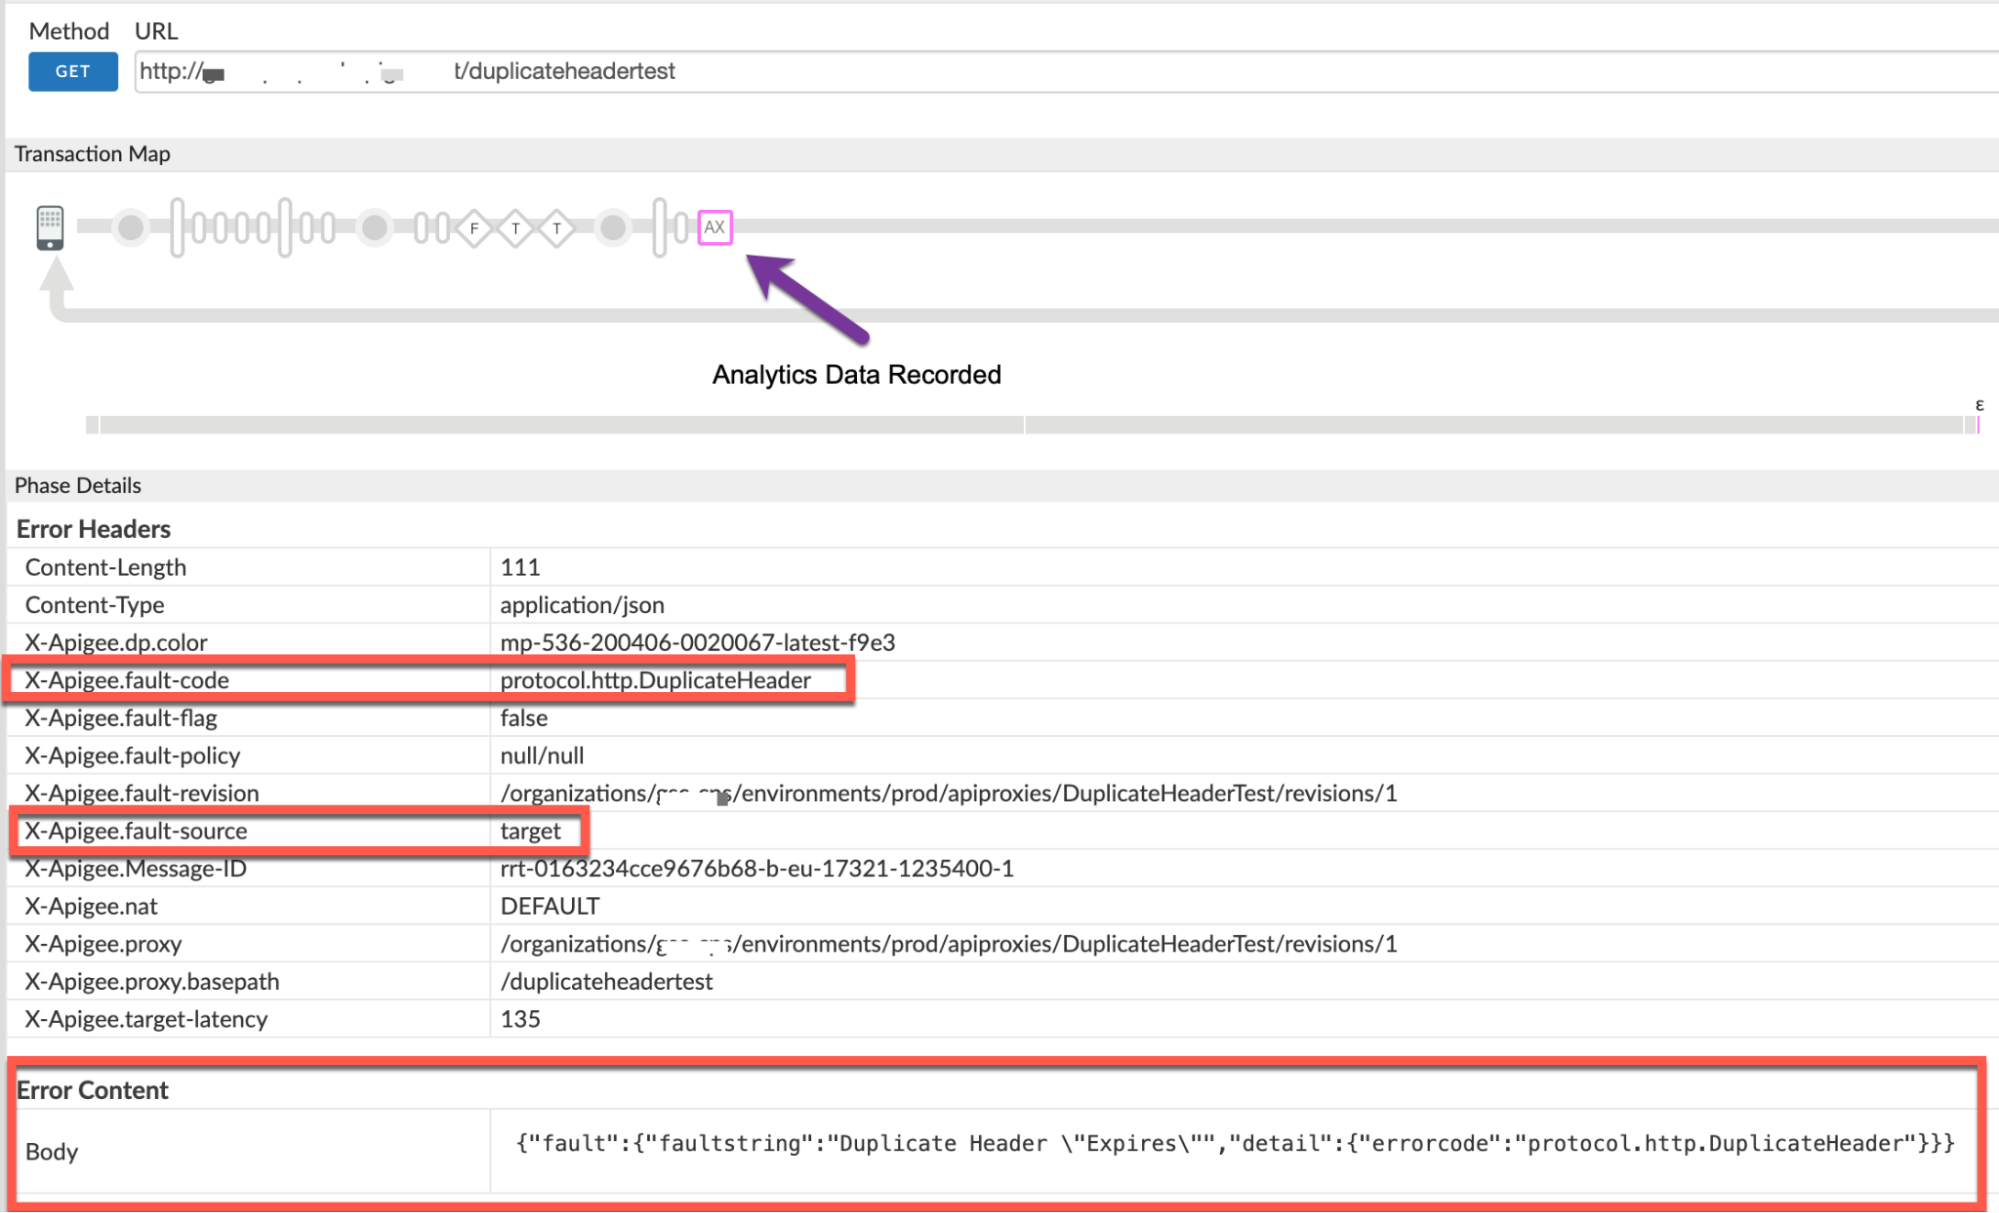Select the first circle step in flow

130,227
